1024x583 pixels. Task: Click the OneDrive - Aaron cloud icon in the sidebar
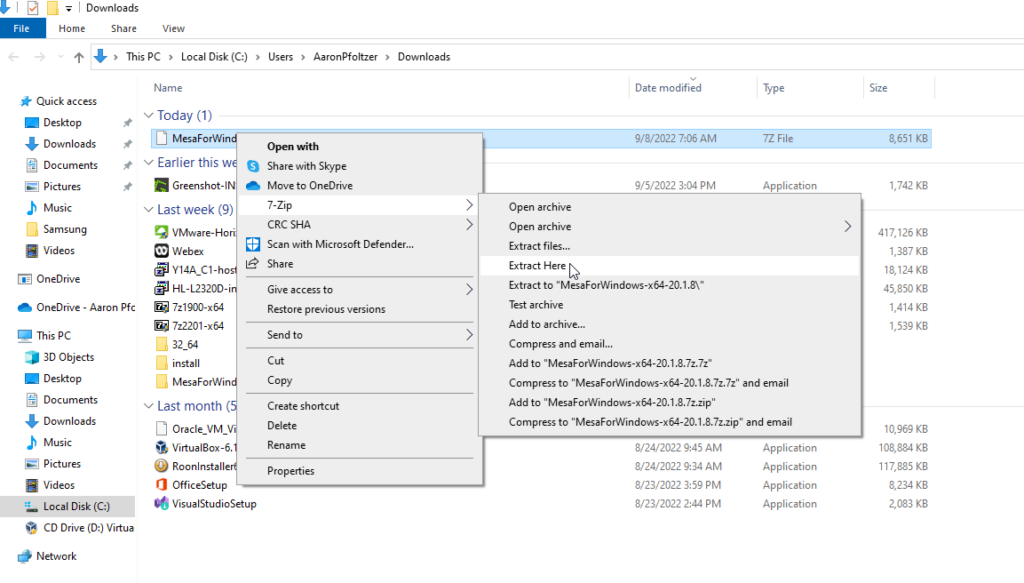[x=25, y=307]
